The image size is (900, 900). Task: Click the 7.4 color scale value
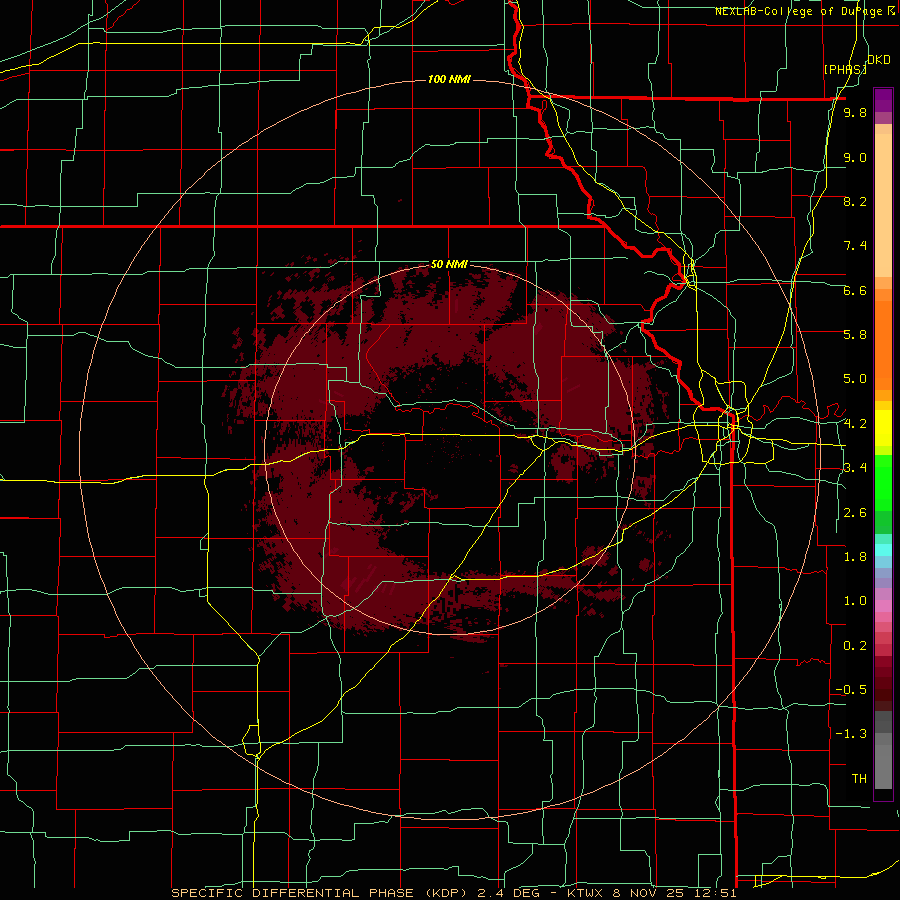coord(855,246)
